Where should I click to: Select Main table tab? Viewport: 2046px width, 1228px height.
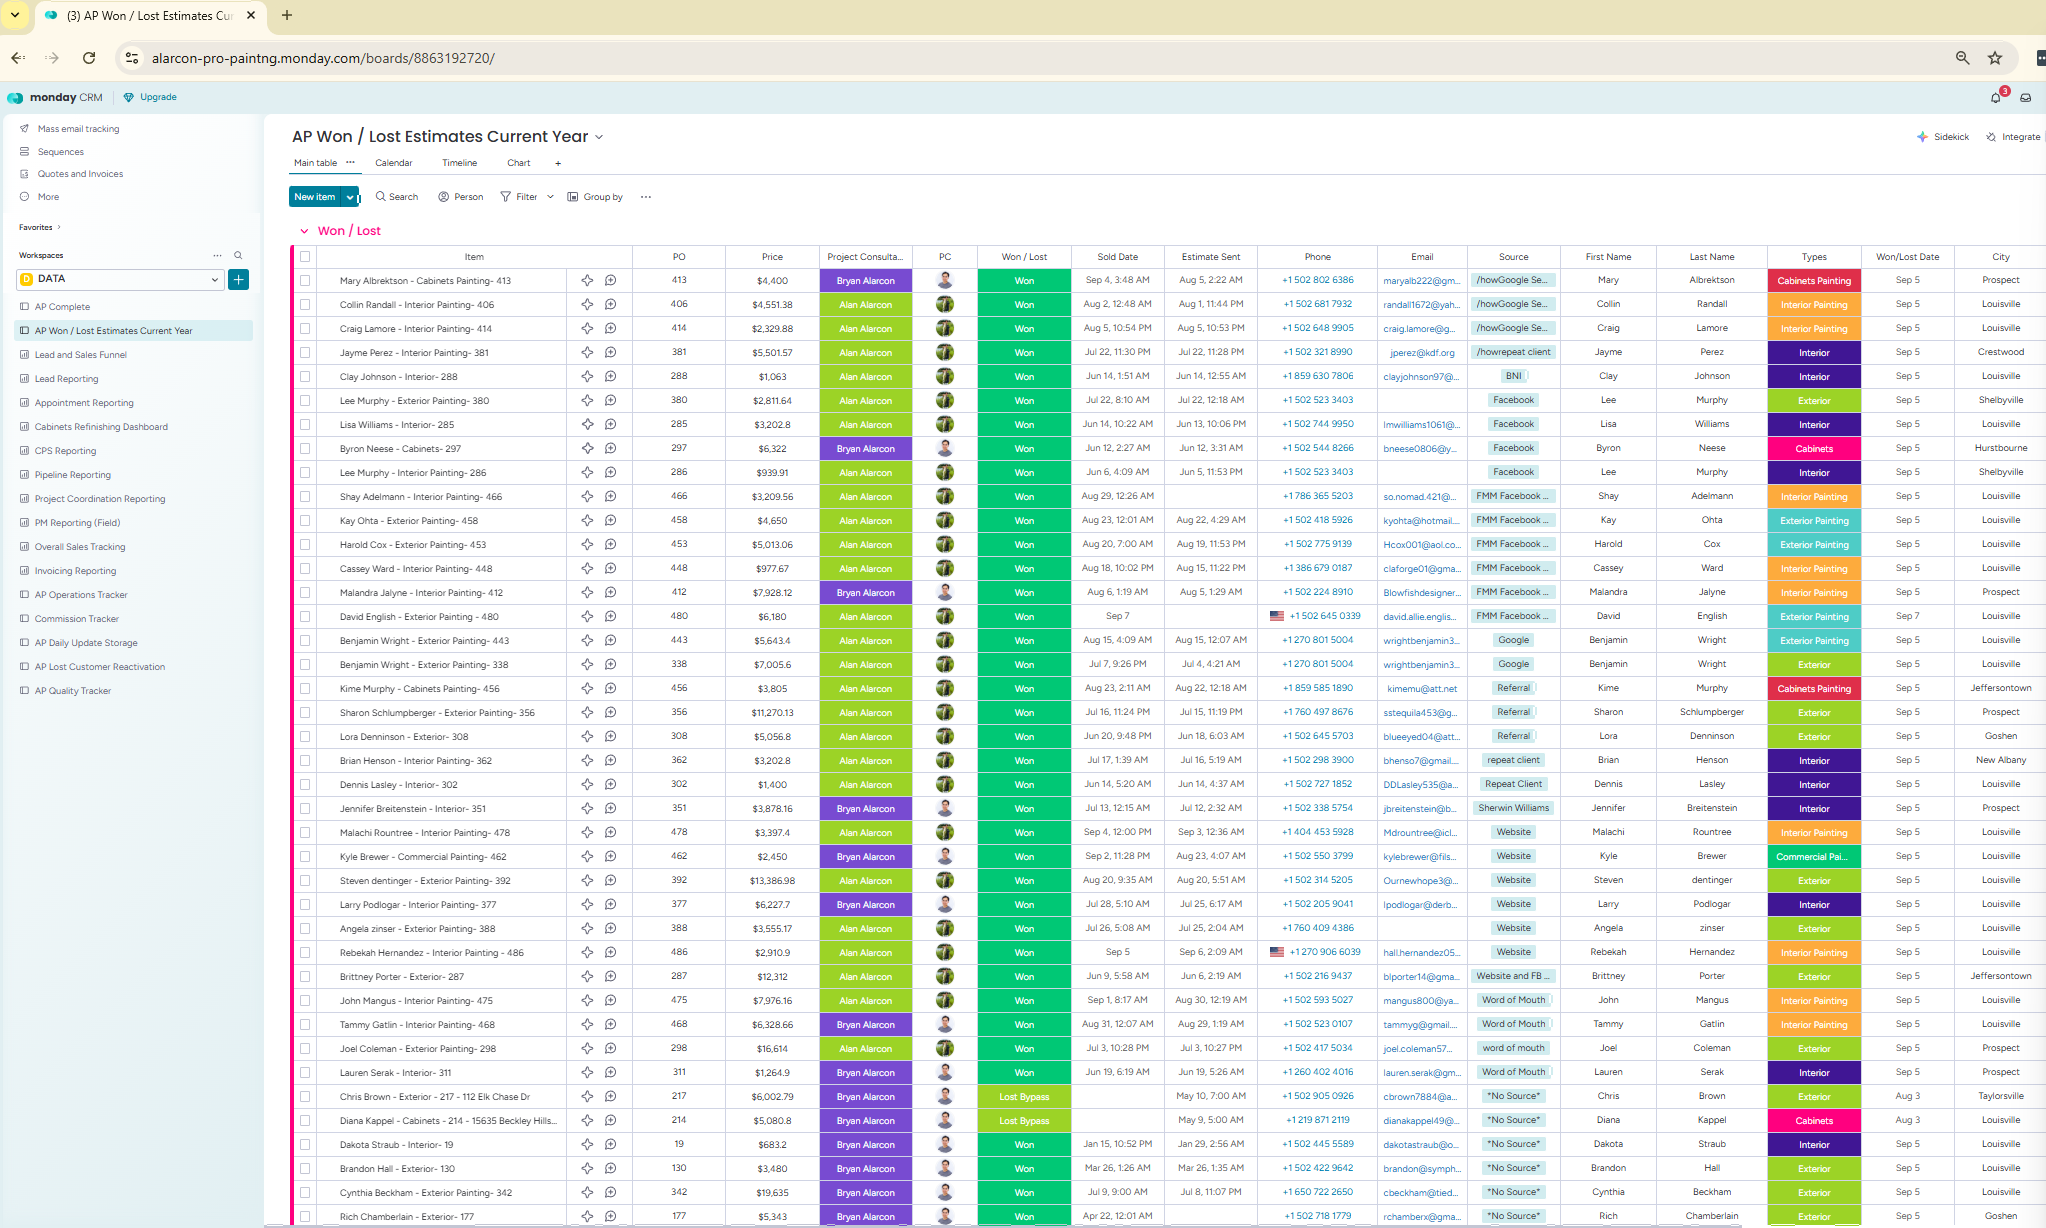(x=315, y=163)
